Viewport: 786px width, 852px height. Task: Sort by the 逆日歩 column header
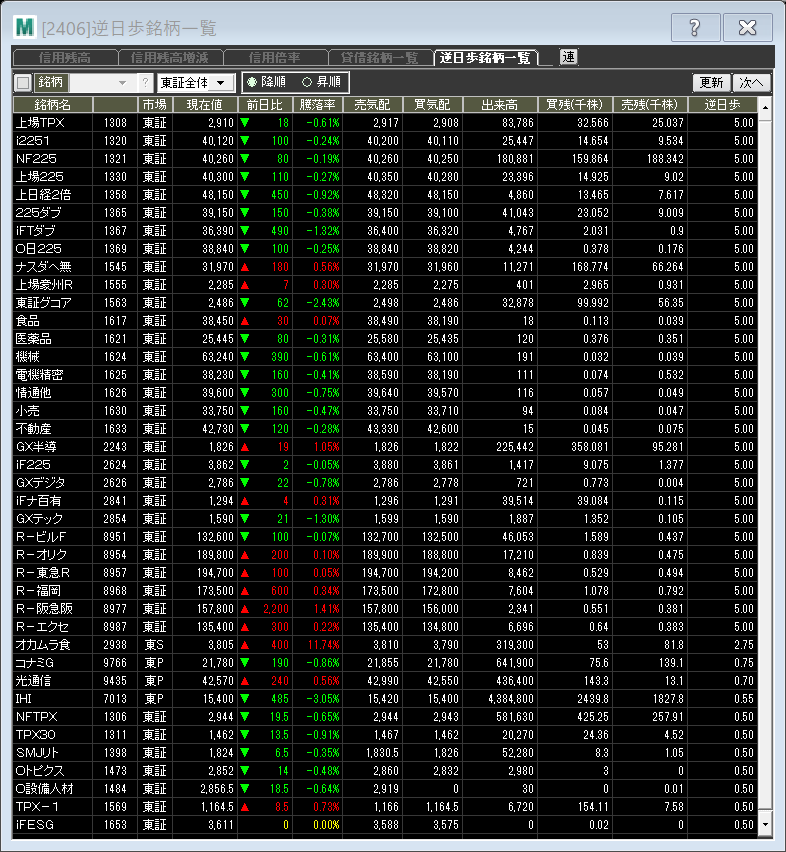[x=722, y=105]
